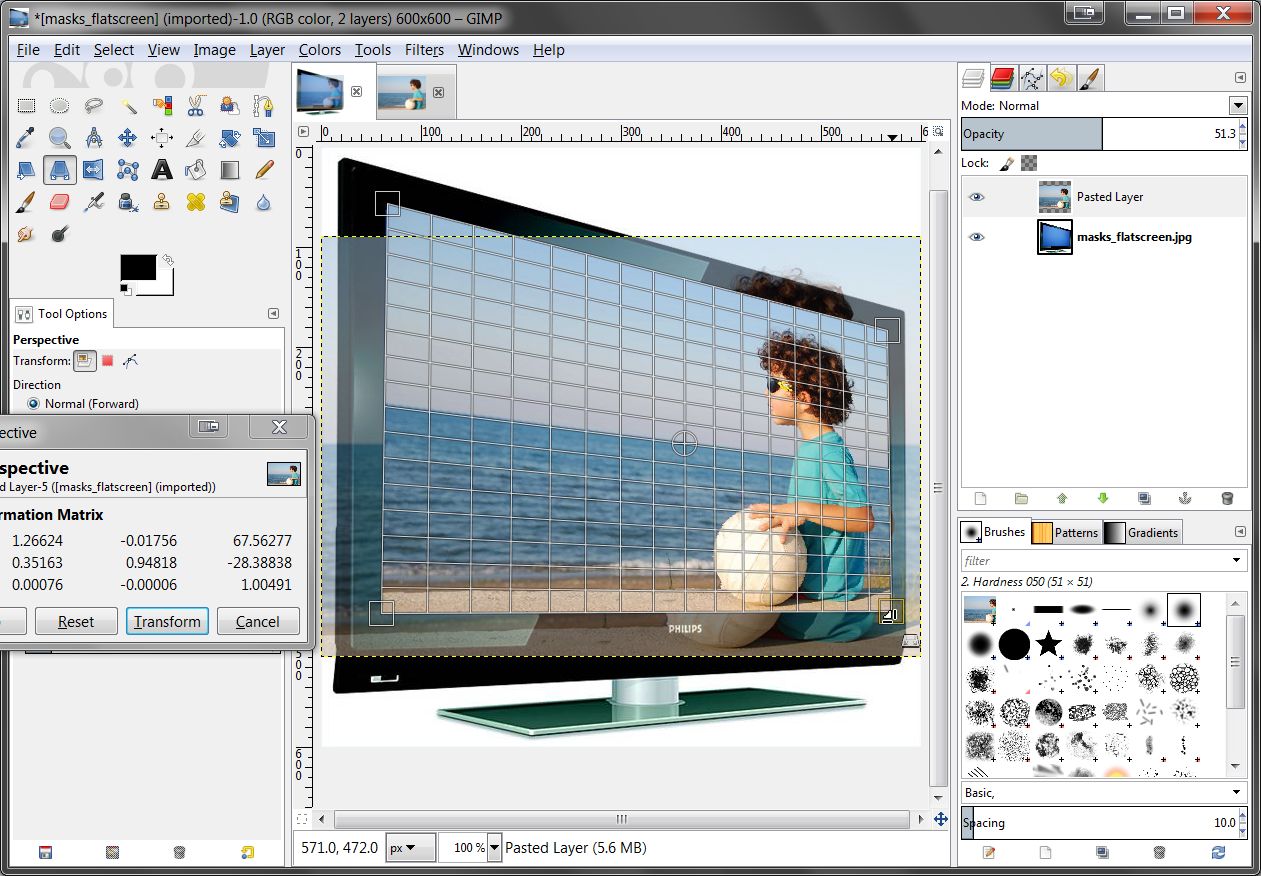Select the Foreground Select tool
Viewport: 1261px width, 876px height.
point(230,105)
